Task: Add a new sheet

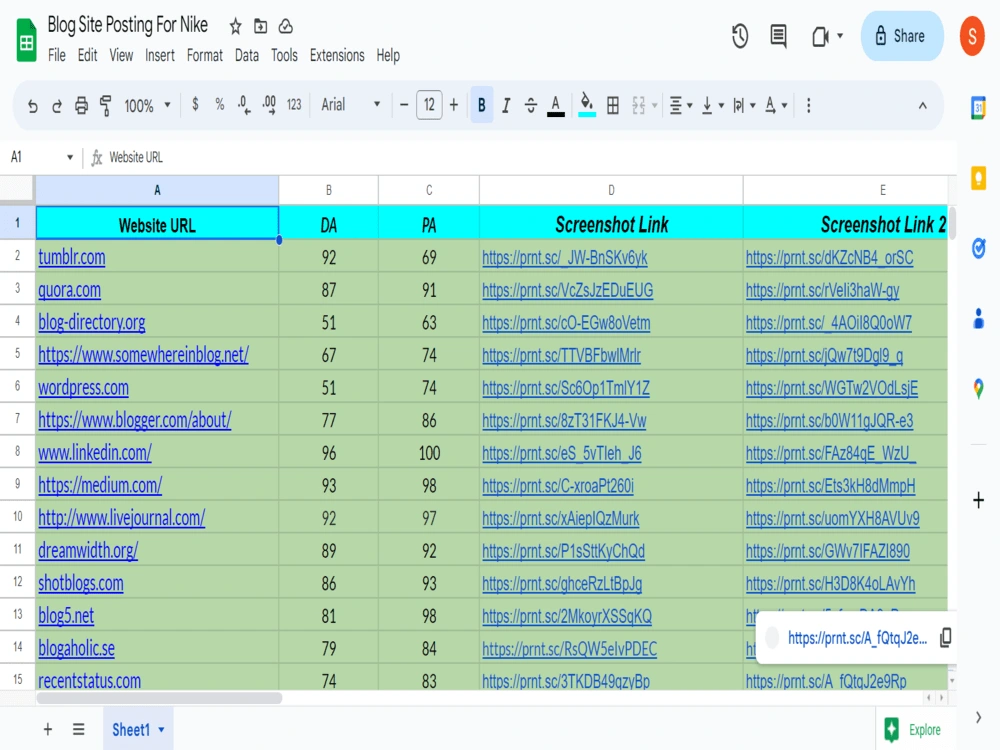Action: point(47,729)
